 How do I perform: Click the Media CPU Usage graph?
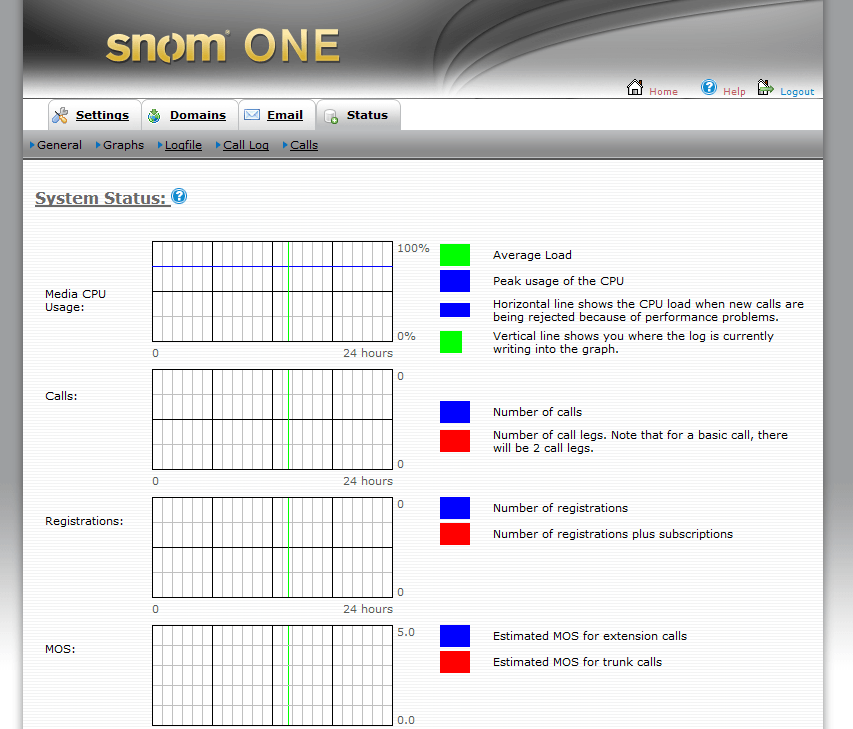tap(272, 291)
